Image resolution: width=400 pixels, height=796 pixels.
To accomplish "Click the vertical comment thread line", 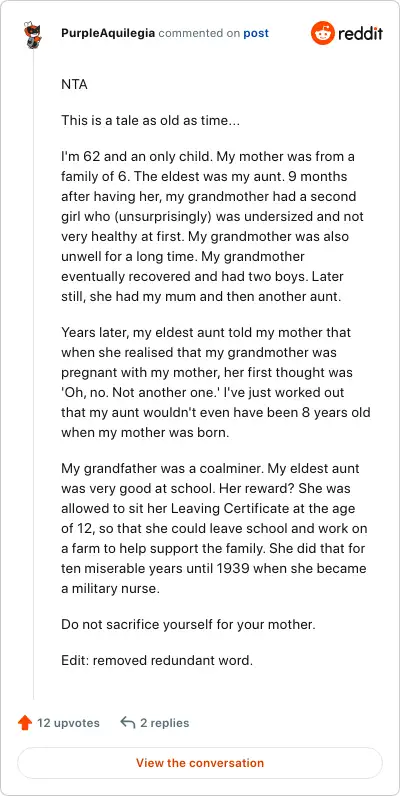I will [x=34, y=375].
